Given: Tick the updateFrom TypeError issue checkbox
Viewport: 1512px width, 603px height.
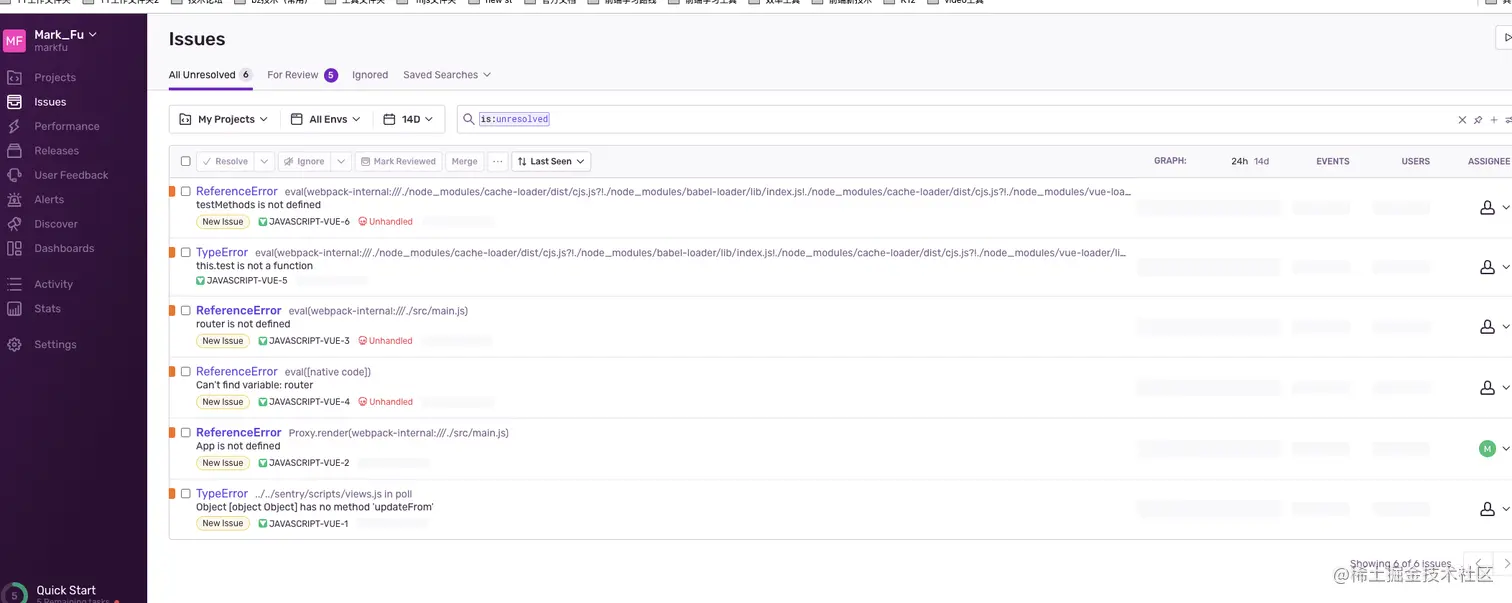Looking at the screenshot, I should point(186,494).
